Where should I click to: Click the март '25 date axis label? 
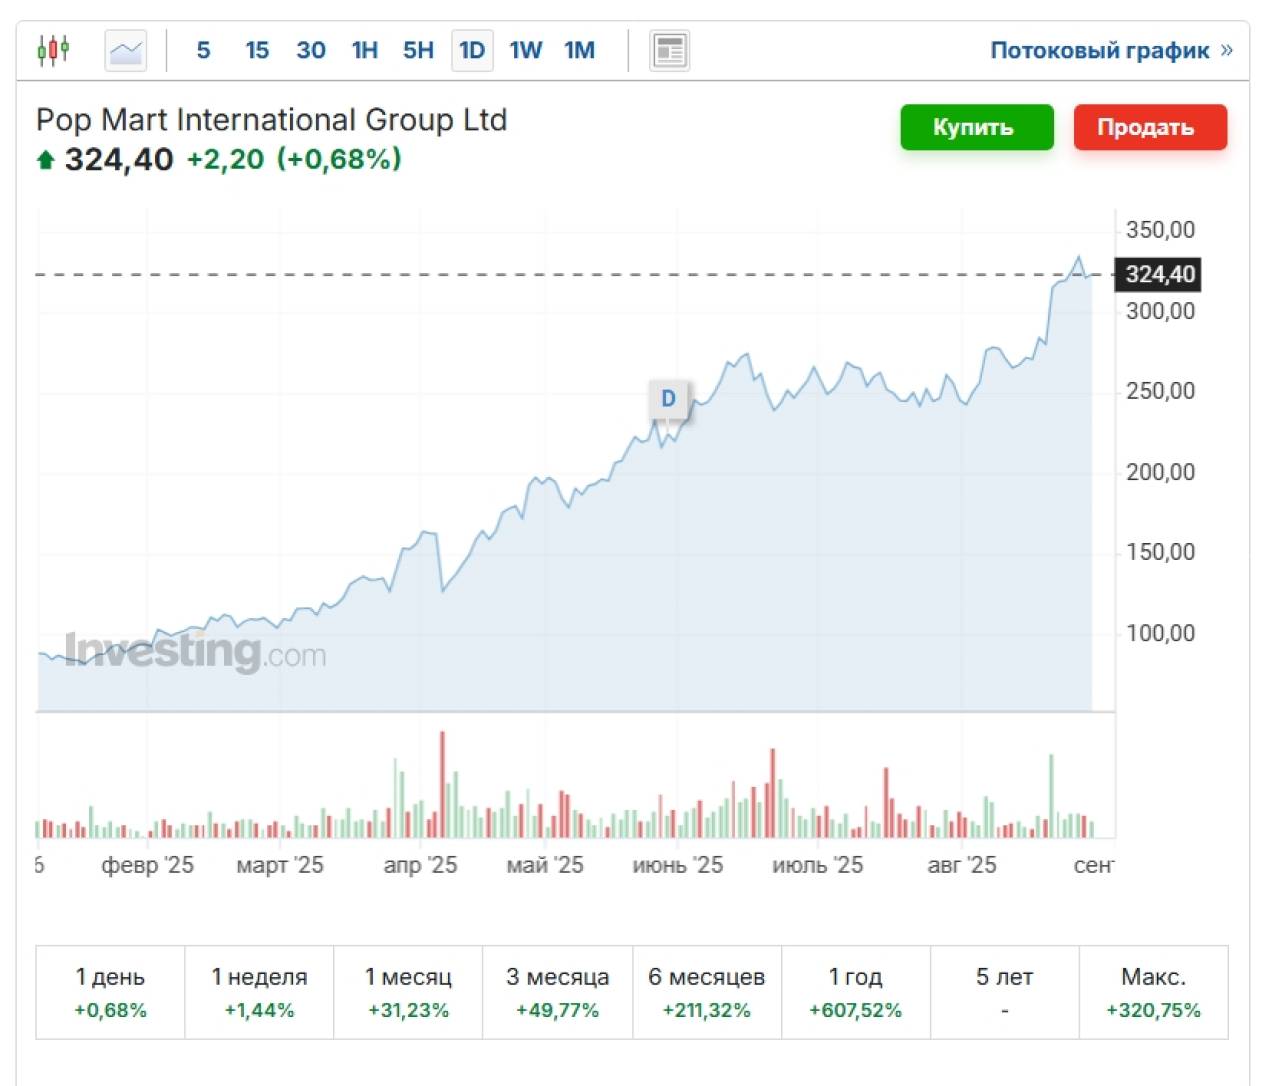[x=280, y=865]
